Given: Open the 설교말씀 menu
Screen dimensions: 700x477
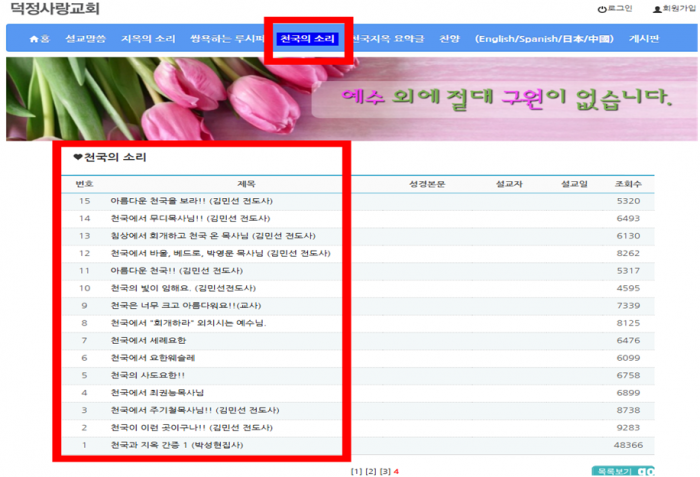Looking at the screenshot, I should click(x=84, y=39).
